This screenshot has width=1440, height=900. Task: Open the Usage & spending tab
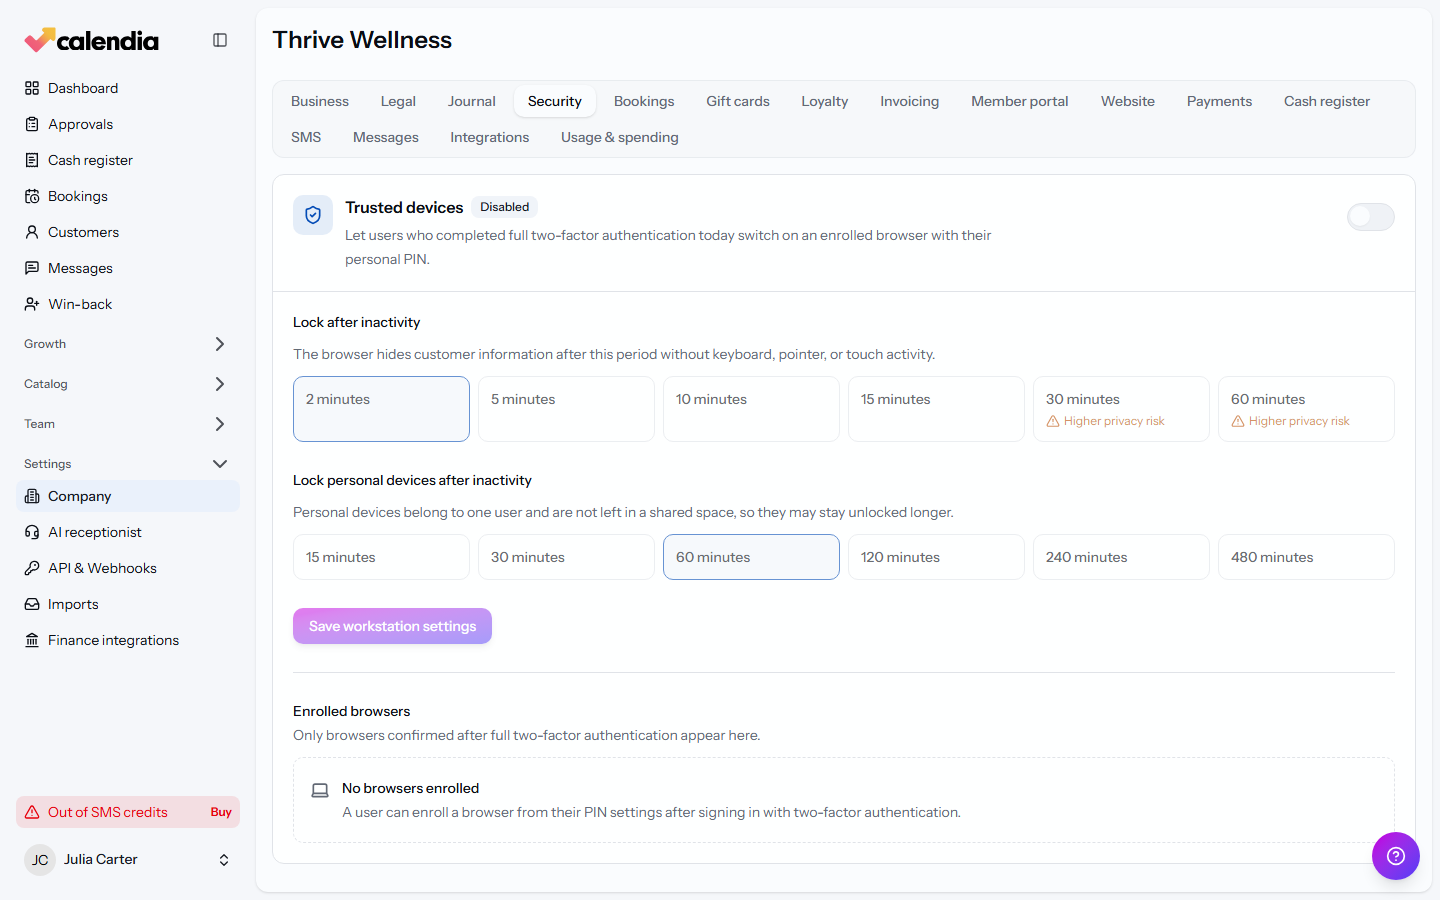coord(620,137)
